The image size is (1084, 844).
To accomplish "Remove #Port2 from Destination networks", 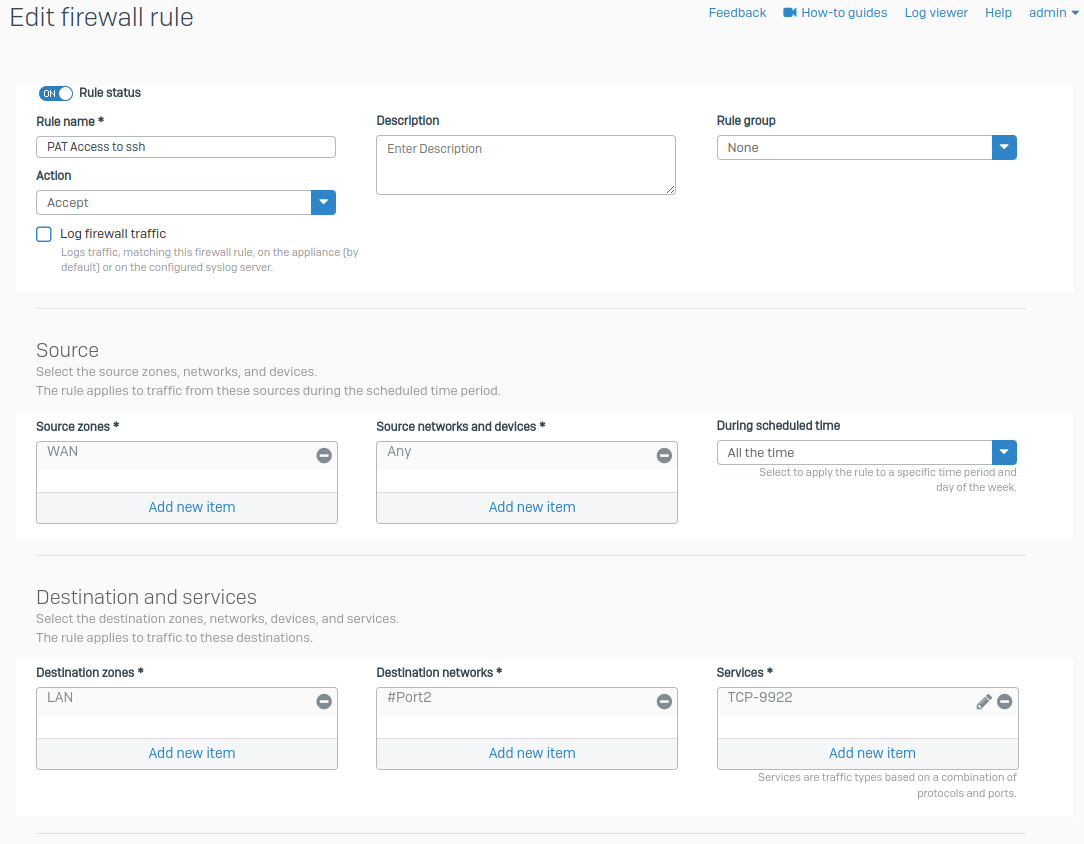I will [664, 702].
